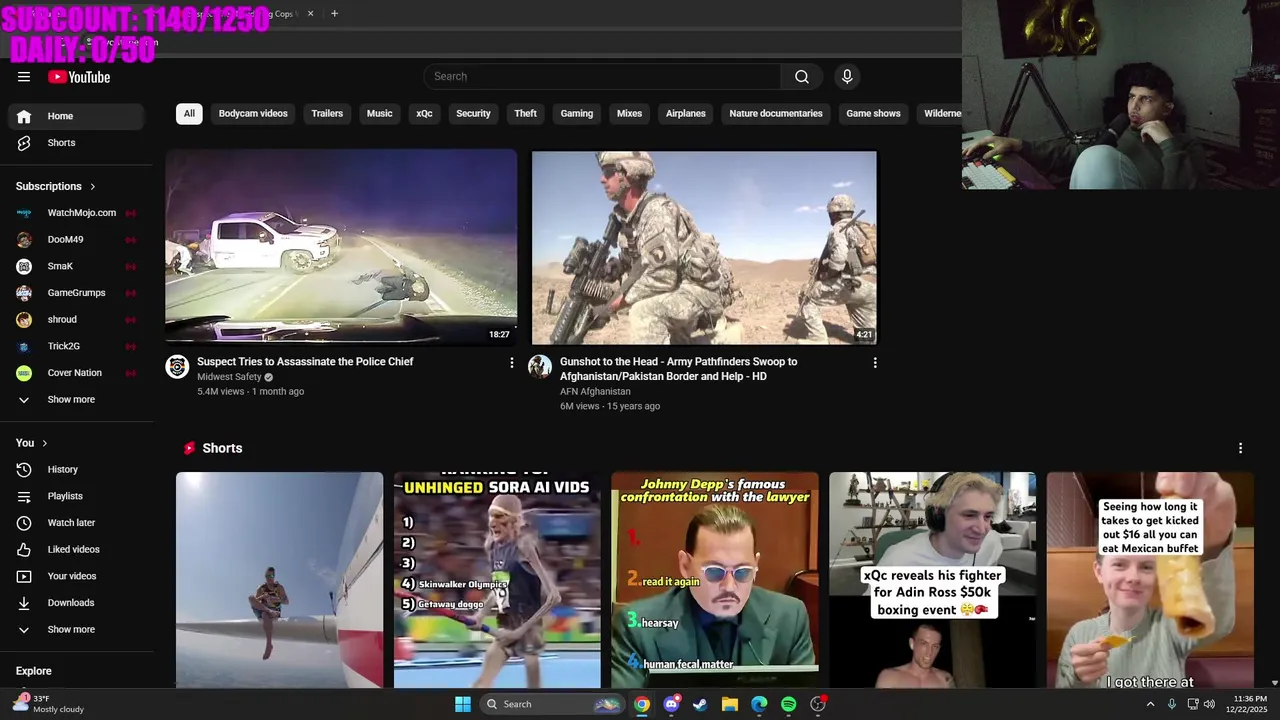The height and width of the screenshot is (720, 1280).
Task: Expand the You section header
Action: (32, 443)
